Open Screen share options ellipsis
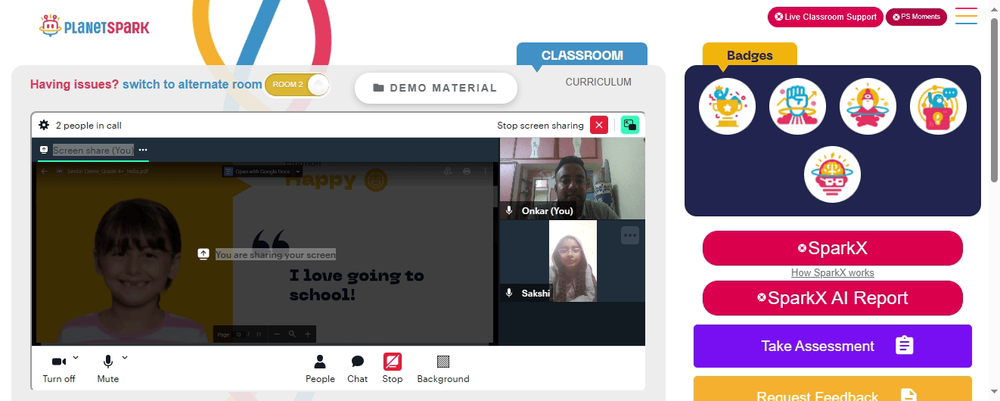The image size is (1000, 401). (143, 150)
